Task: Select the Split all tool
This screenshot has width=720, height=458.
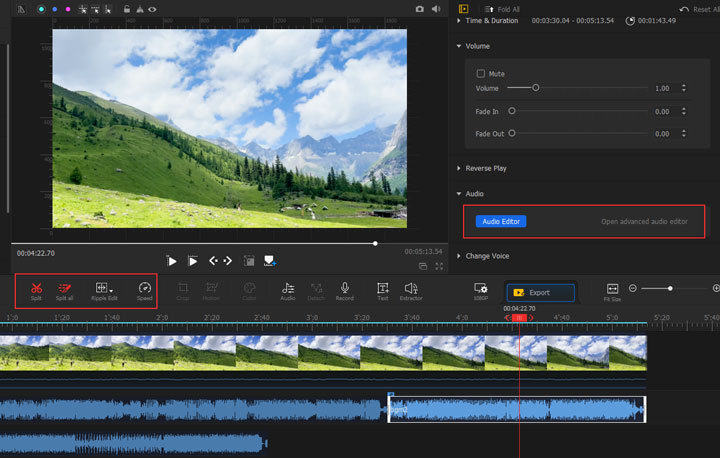Action: pyautogui.click(x=65, y=289)
